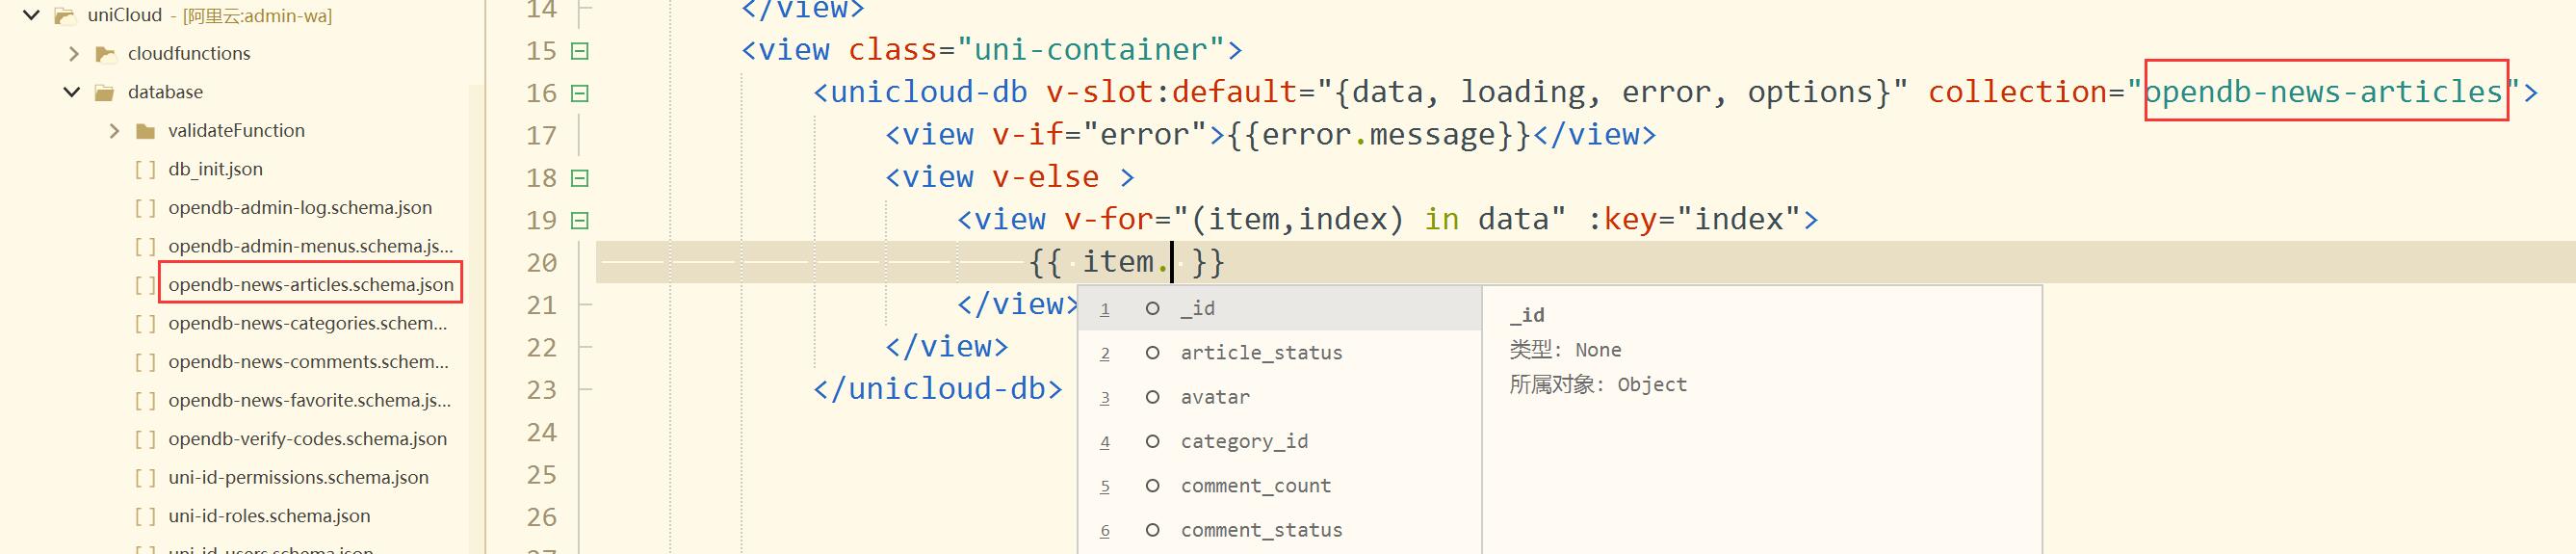Place cursor on opendb-news-articles collection value
The width and height of the screenshot is (2576, 554).
click(2323, 92)
